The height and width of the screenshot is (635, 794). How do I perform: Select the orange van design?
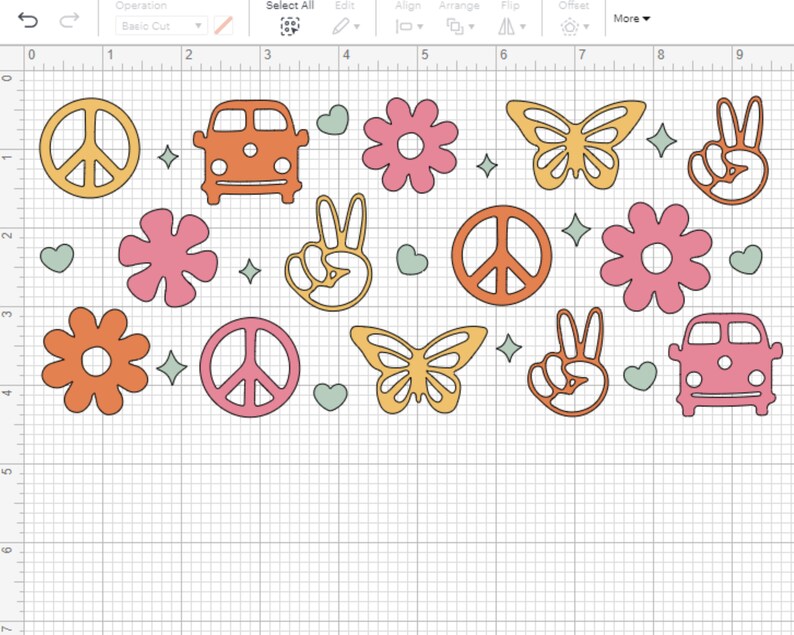(x=251, y=151)
